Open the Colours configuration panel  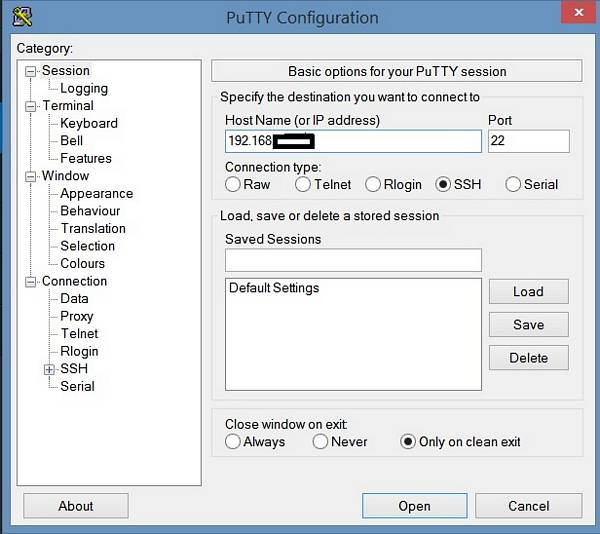click(82, 263)
